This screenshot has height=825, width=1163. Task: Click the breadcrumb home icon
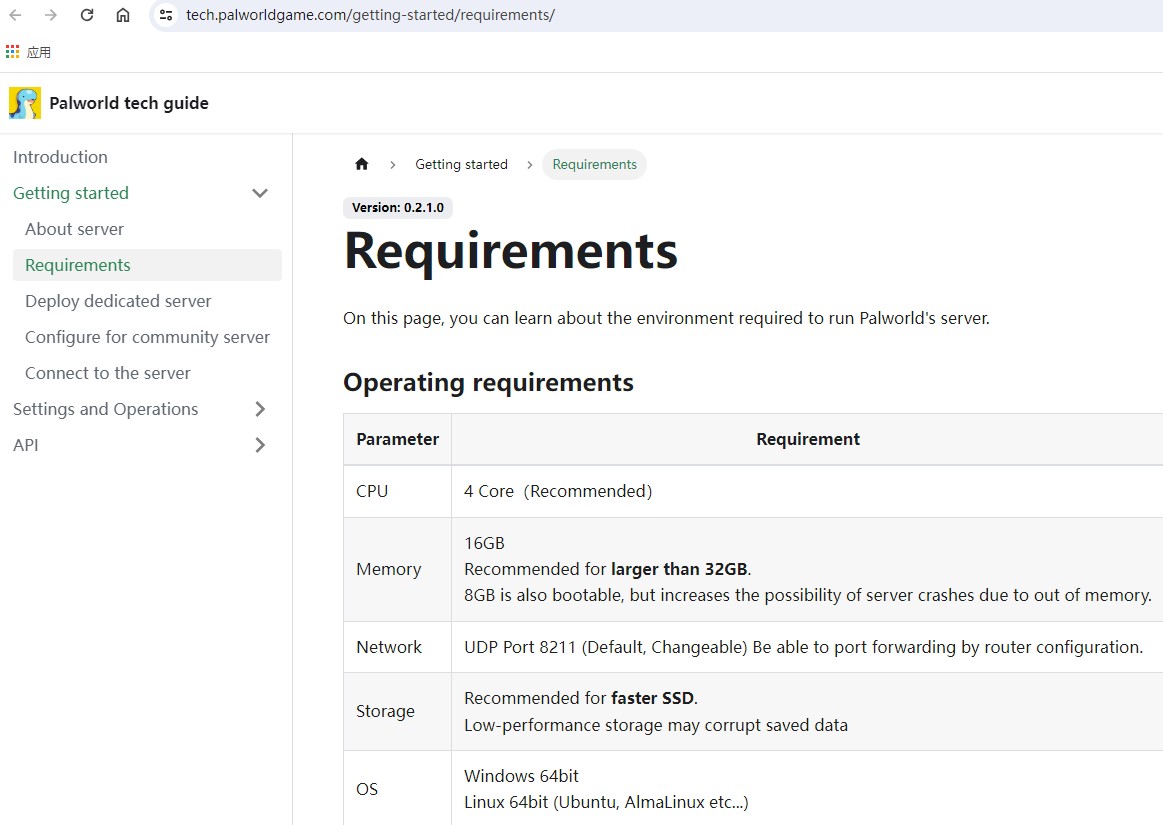click(x=362, y=164)
